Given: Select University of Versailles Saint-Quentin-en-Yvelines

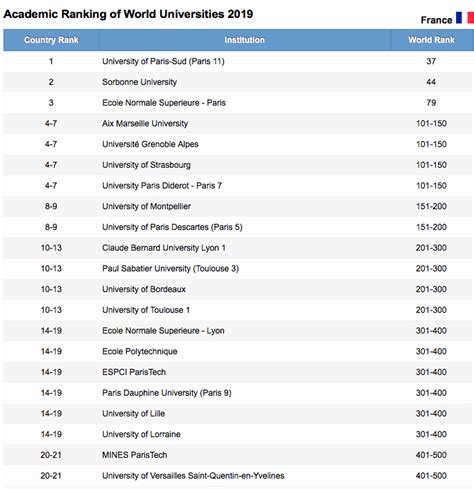Looking at the screenshot, I should (193, 476).
